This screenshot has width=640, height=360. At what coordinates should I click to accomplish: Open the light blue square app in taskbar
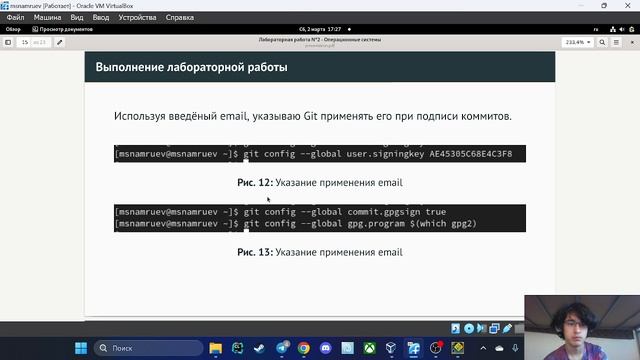tap(348, 348)
